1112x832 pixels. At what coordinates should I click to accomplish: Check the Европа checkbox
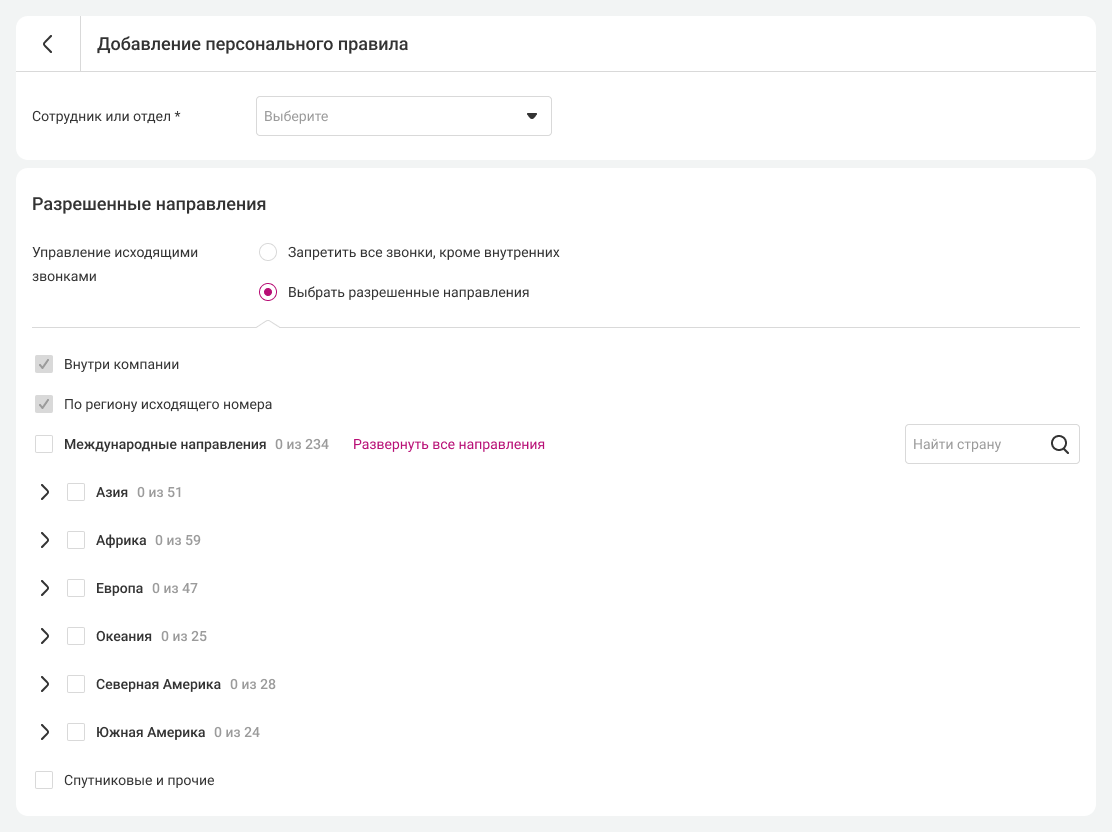76,588
